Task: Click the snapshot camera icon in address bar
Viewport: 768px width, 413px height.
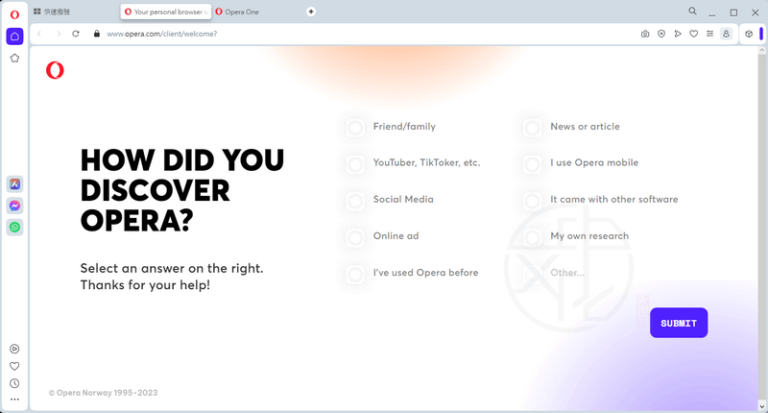Action: [645, 33]
